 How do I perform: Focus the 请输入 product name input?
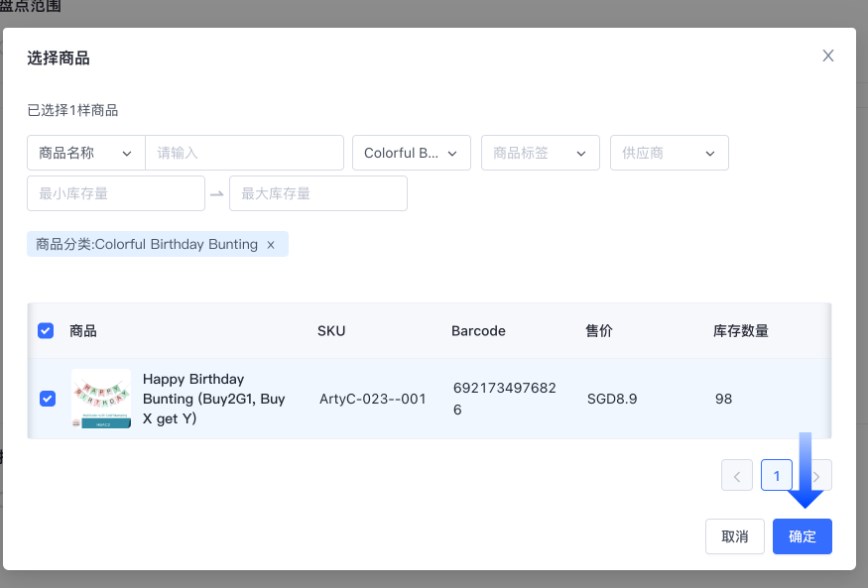point(244,153)
